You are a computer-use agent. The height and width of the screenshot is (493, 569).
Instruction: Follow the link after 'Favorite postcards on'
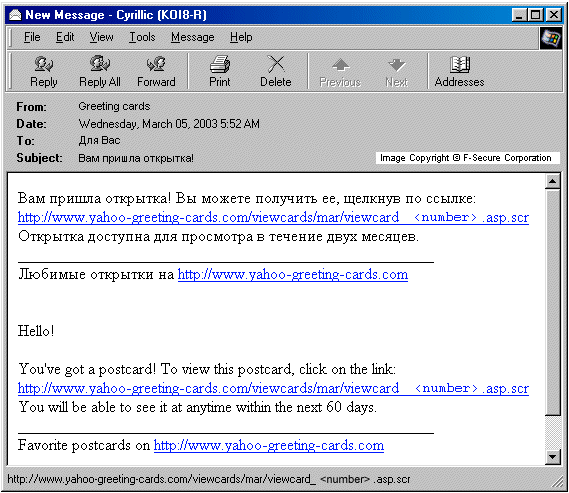[269, 445]
